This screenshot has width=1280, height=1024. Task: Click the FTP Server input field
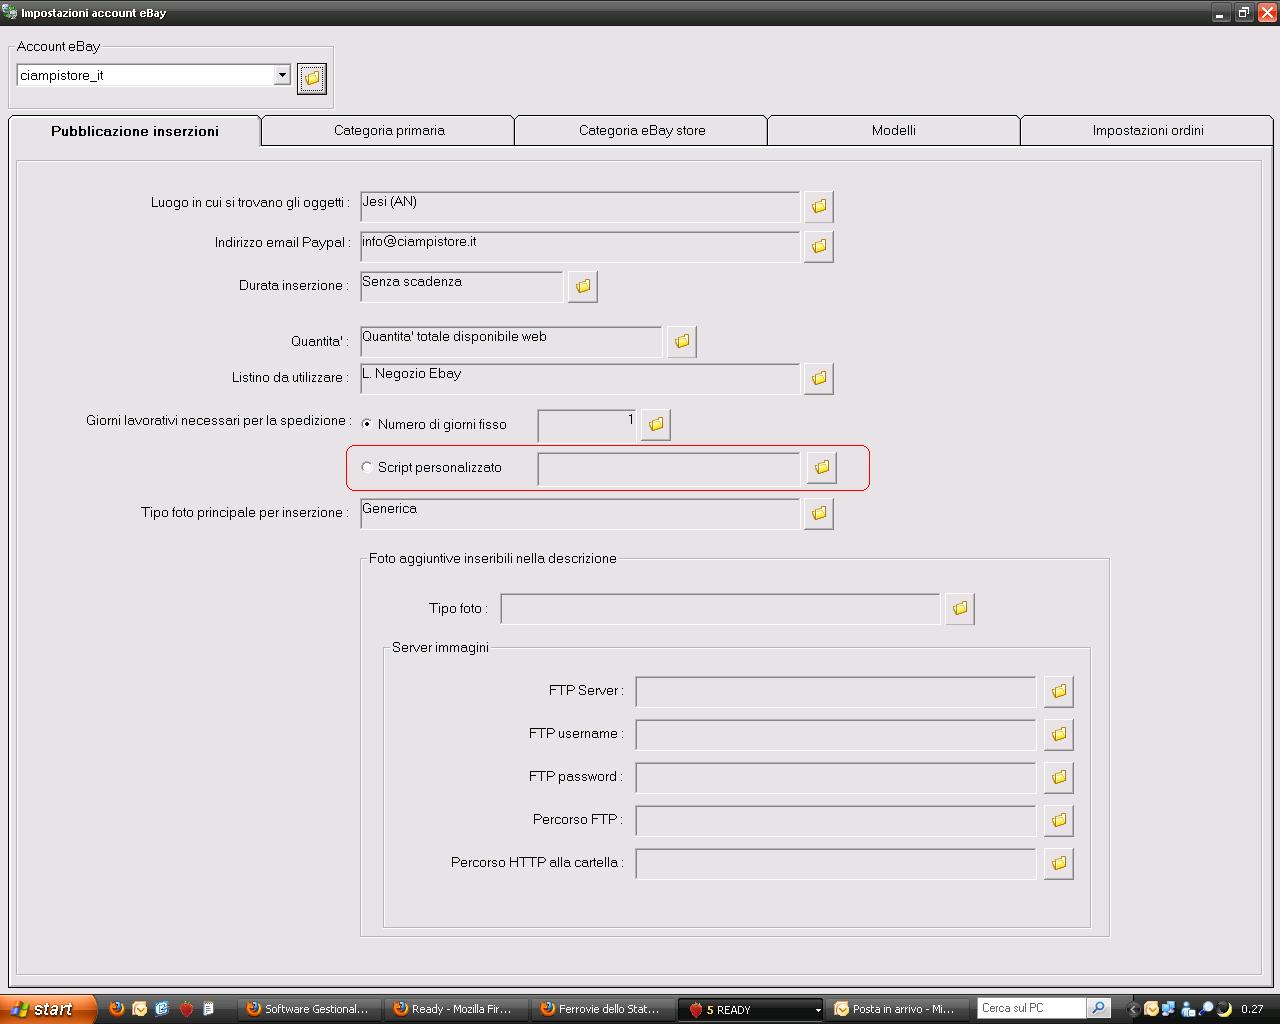coord(836,691)
